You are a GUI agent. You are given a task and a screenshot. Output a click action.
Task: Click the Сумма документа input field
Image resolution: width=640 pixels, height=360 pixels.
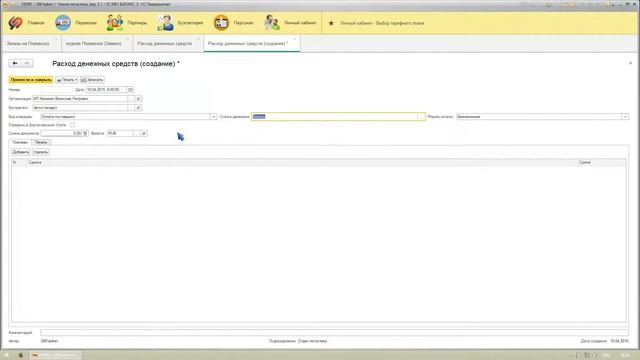click(62, 133)
